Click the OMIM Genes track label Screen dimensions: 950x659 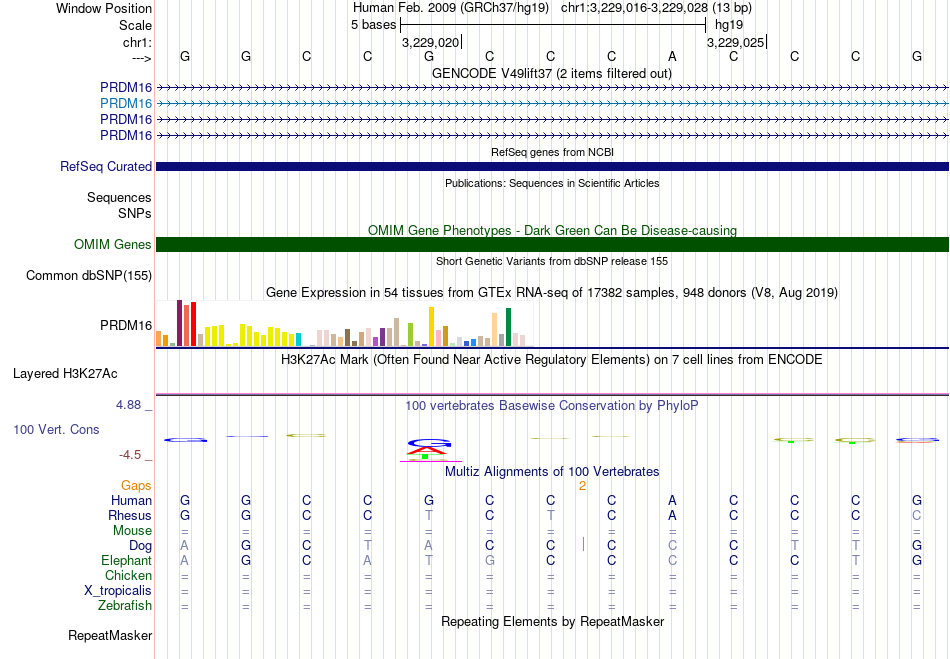113,245
